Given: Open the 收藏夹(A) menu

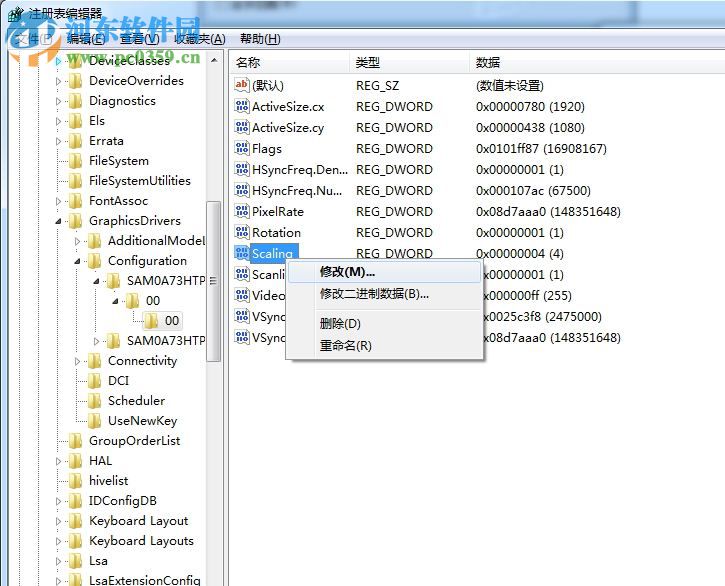Looking at the screenshot, I should click(x=200, y=39).
